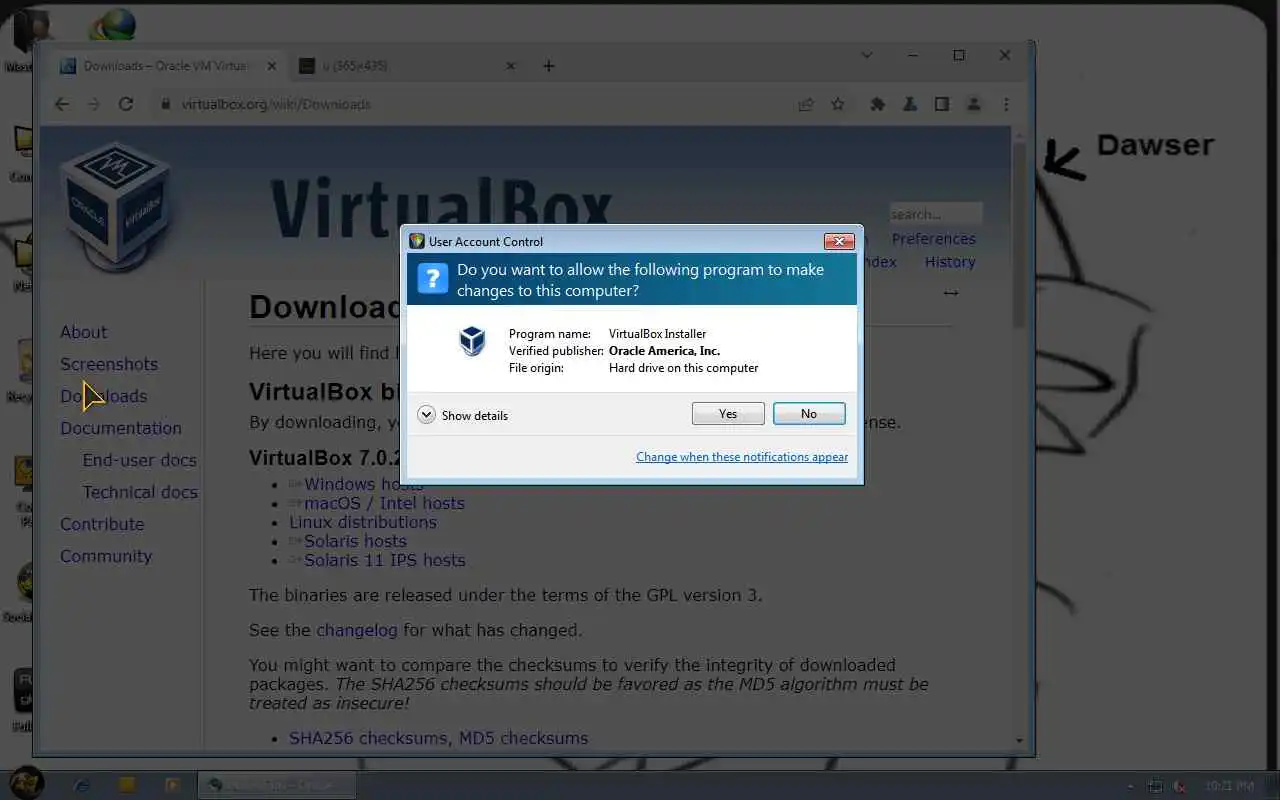1280x800 pixels.
Task: Click the Solaris 11 IPS hosts link
Action: coord(385,560)
